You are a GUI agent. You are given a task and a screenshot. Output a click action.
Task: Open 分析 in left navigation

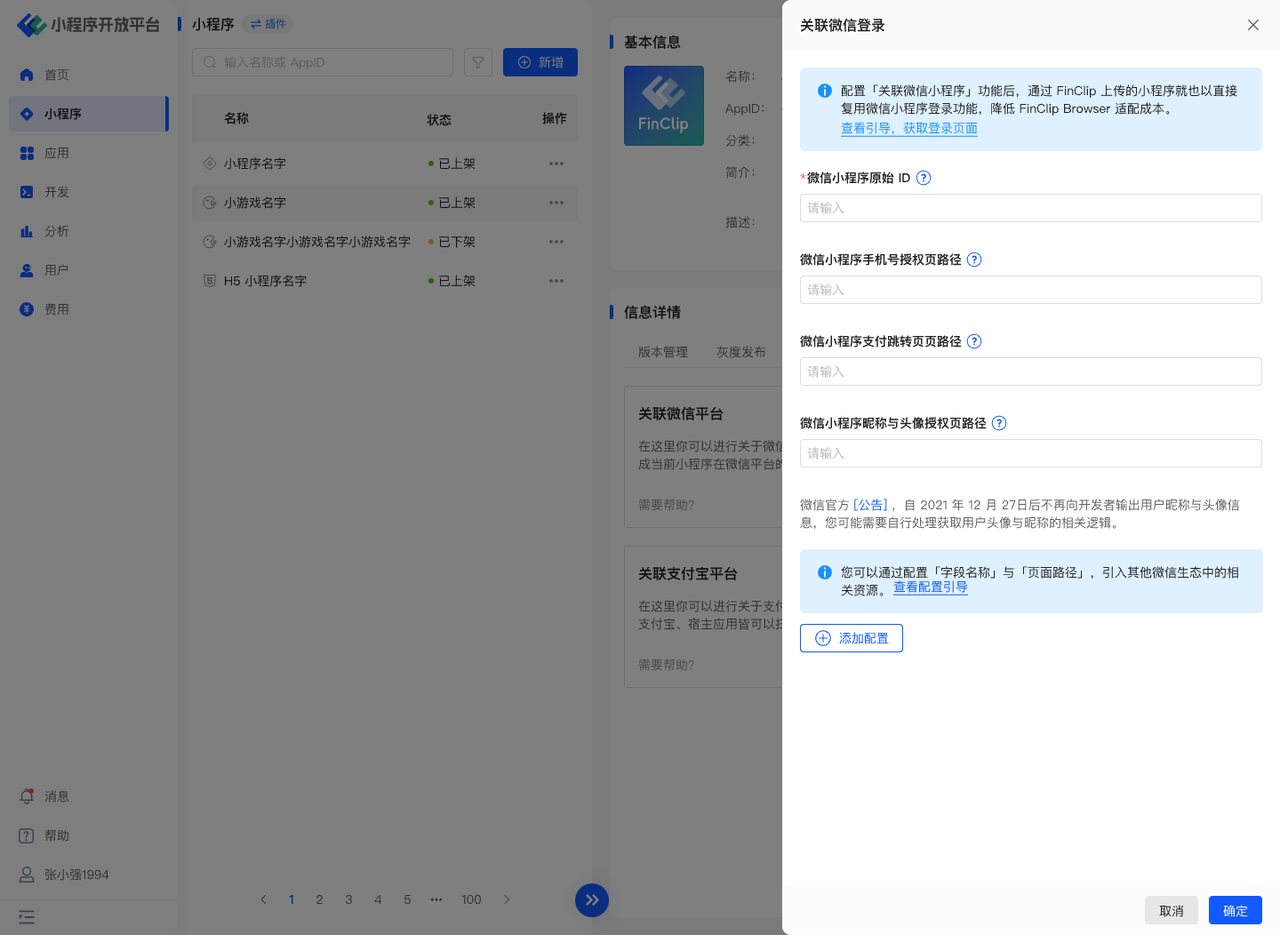pos(57,231)
